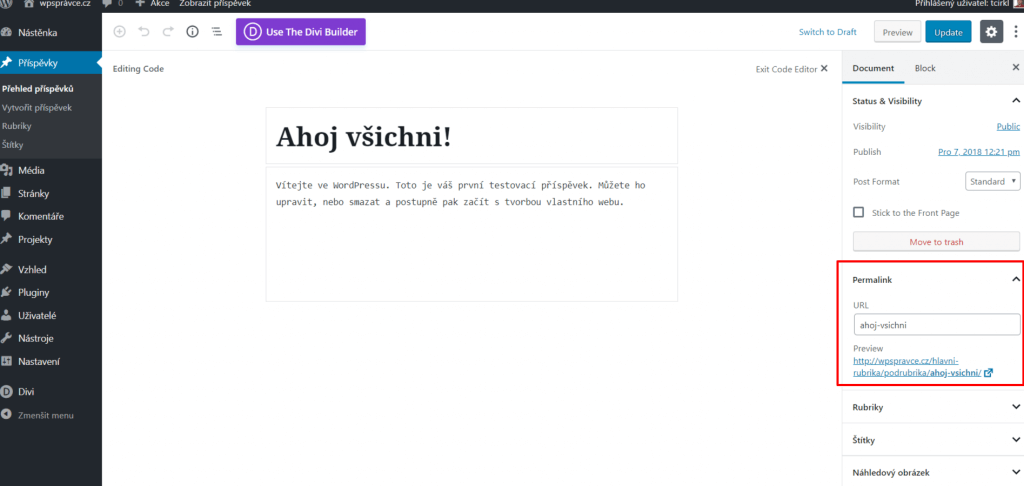Click the admin bar comments bubble icon
1024x486 pixels.
(107, 3)
